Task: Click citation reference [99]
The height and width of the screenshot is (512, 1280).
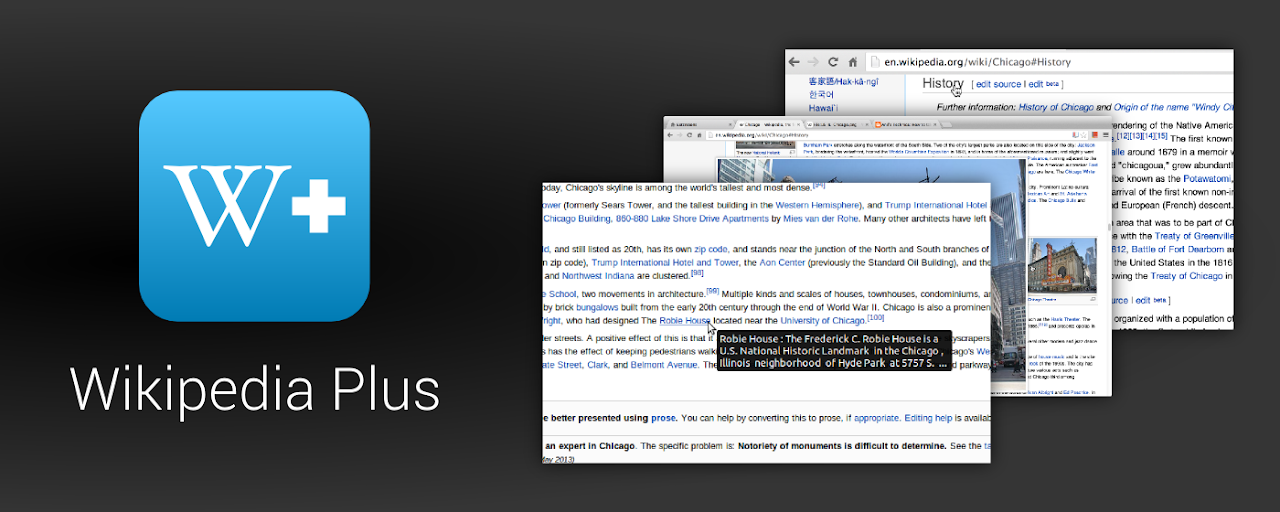Action: (x=713, y=291)
